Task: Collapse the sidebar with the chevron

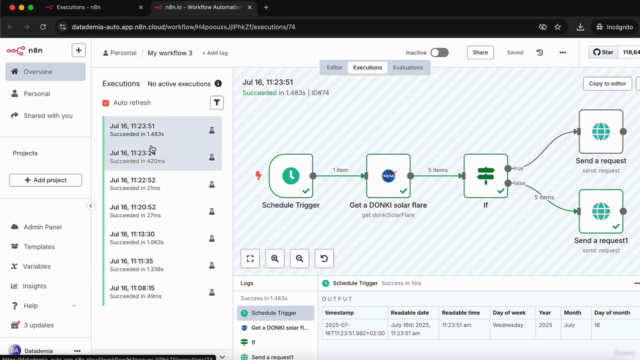Action: pos(91,206)
